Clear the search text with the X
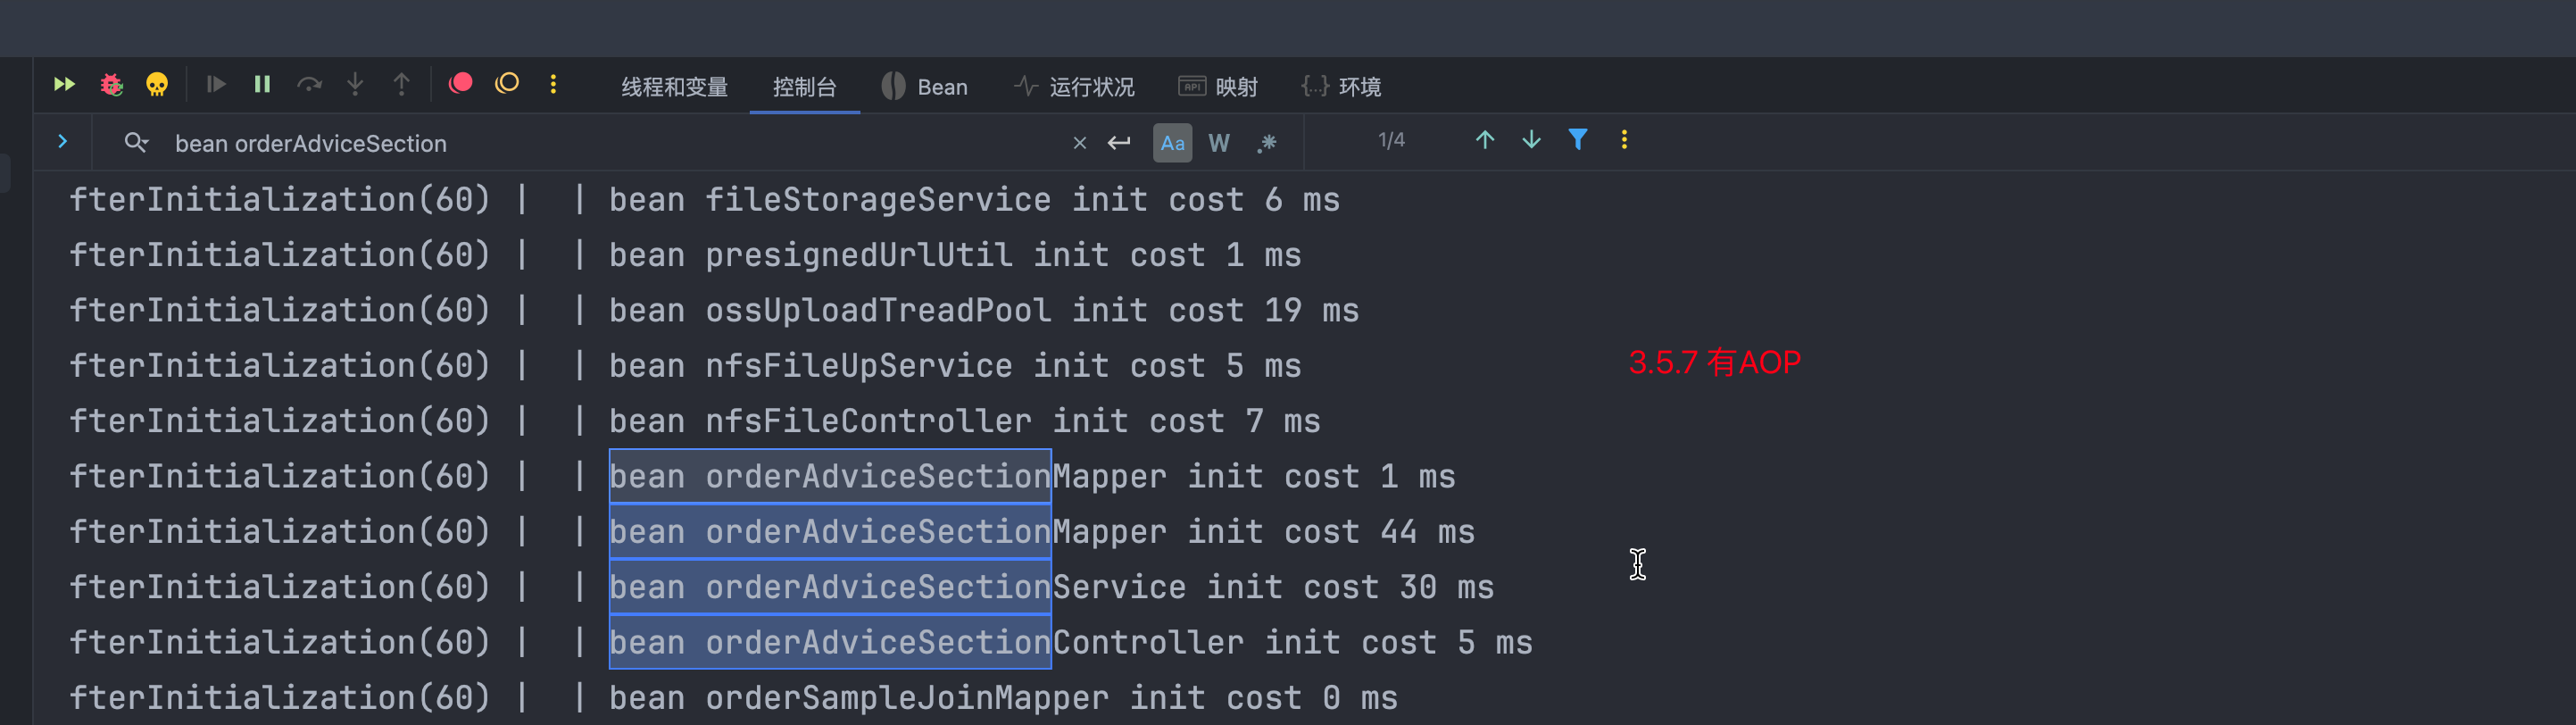 click(1079, 143)
